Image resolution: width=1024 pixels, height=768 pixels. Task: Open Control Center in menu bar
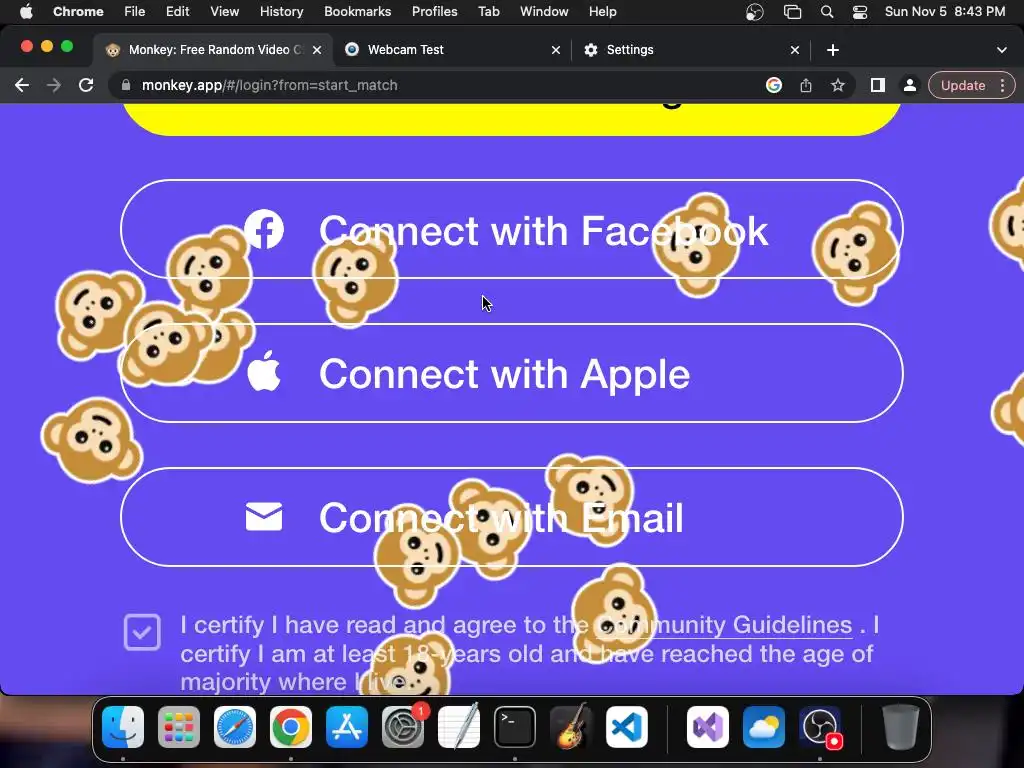tap(859, 12)
